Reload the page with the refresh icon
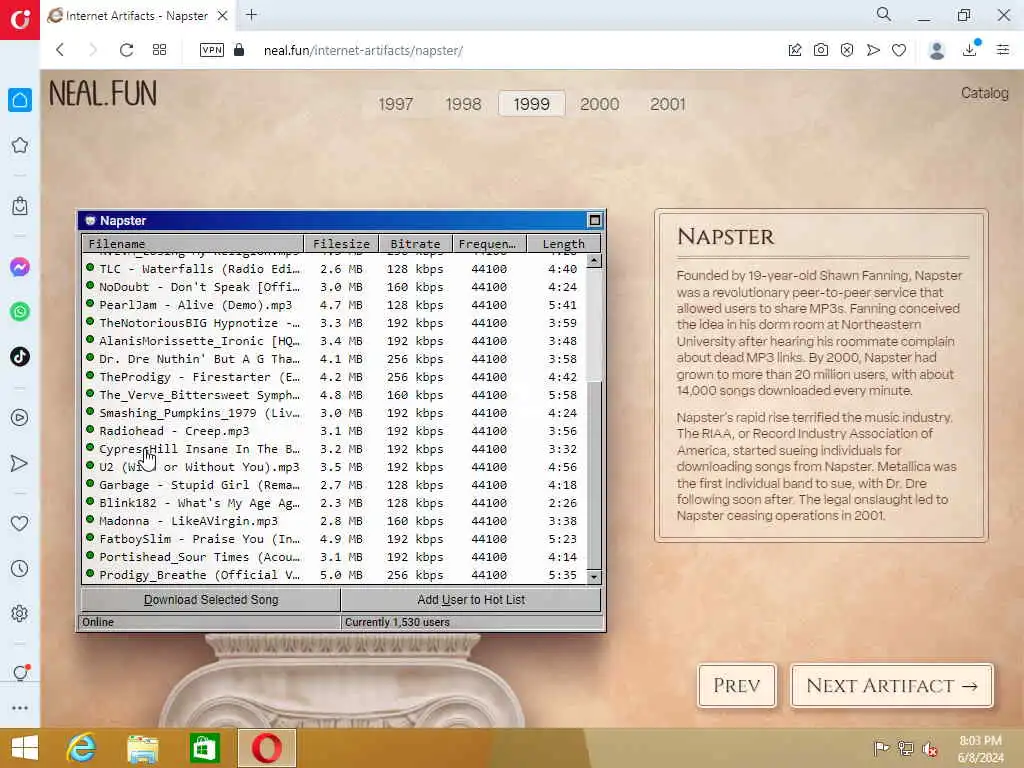This screenshot has height=768, width=1024. click(126, 50)
